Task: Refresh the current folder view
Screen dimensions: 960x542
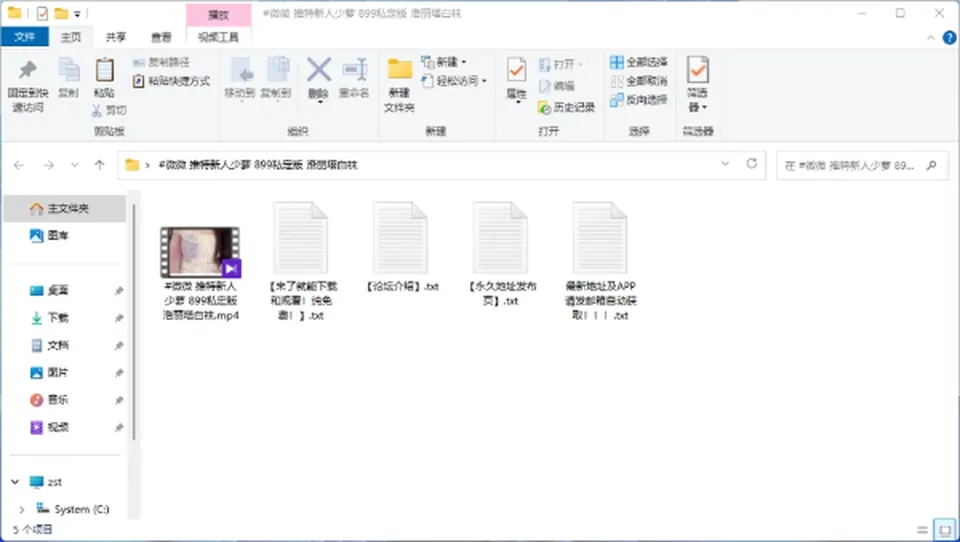Action: [752, 164]
